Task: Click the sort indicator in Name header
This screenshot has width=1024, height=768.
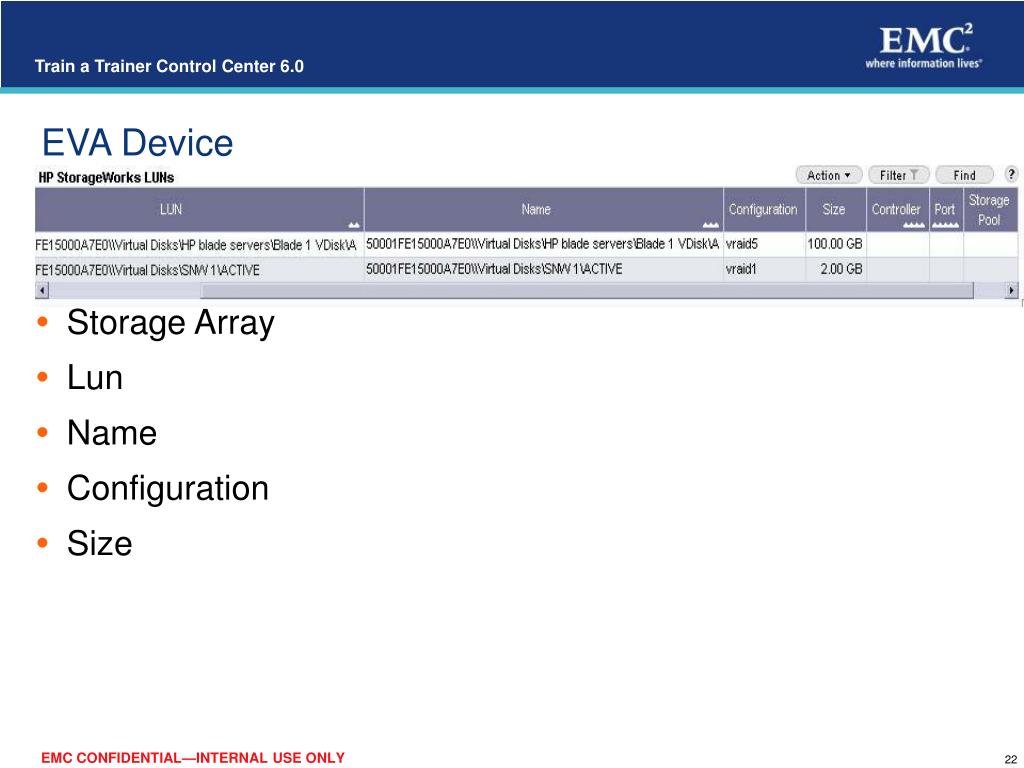Action: [711, 225]
